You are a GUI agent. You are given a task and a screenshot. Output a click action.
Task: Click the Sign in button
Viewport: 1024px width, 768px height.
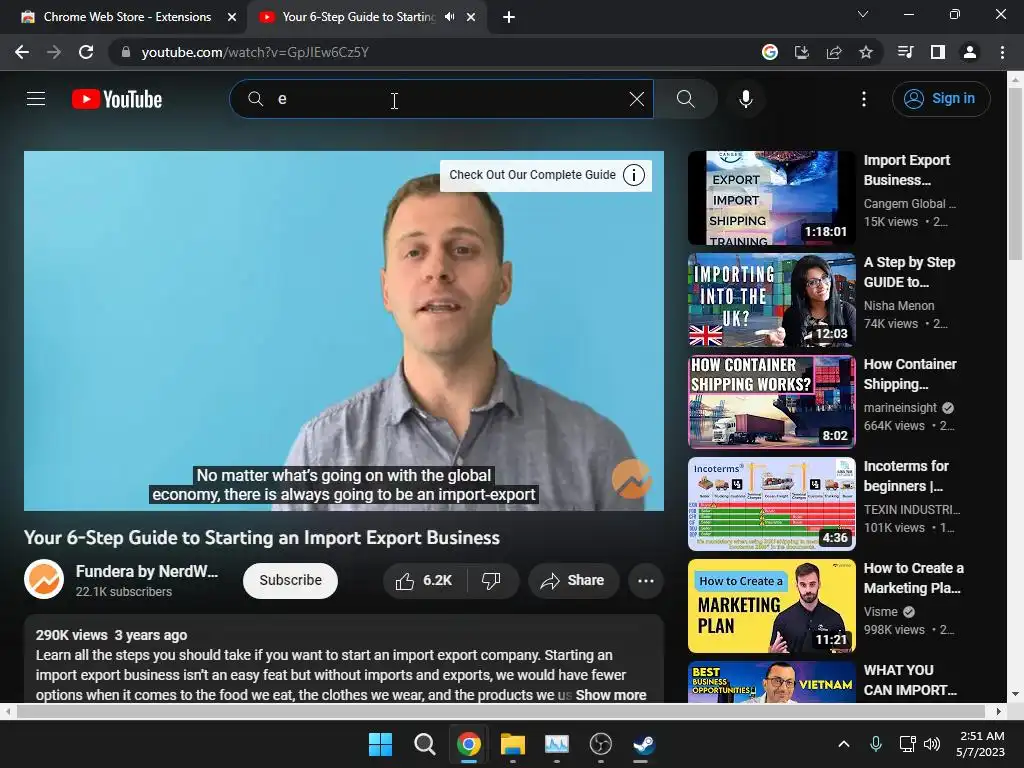coord(941,99)
